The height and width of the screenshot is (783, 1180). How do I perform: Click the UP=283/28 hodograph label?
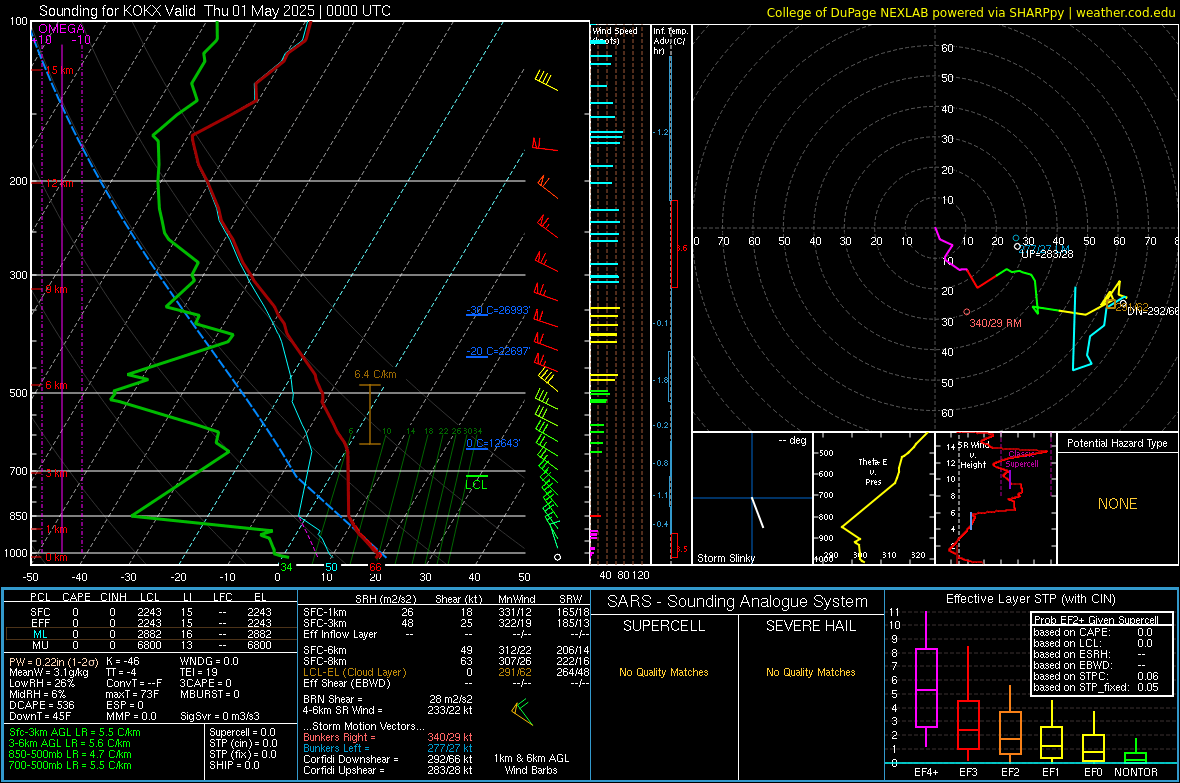1047,254
